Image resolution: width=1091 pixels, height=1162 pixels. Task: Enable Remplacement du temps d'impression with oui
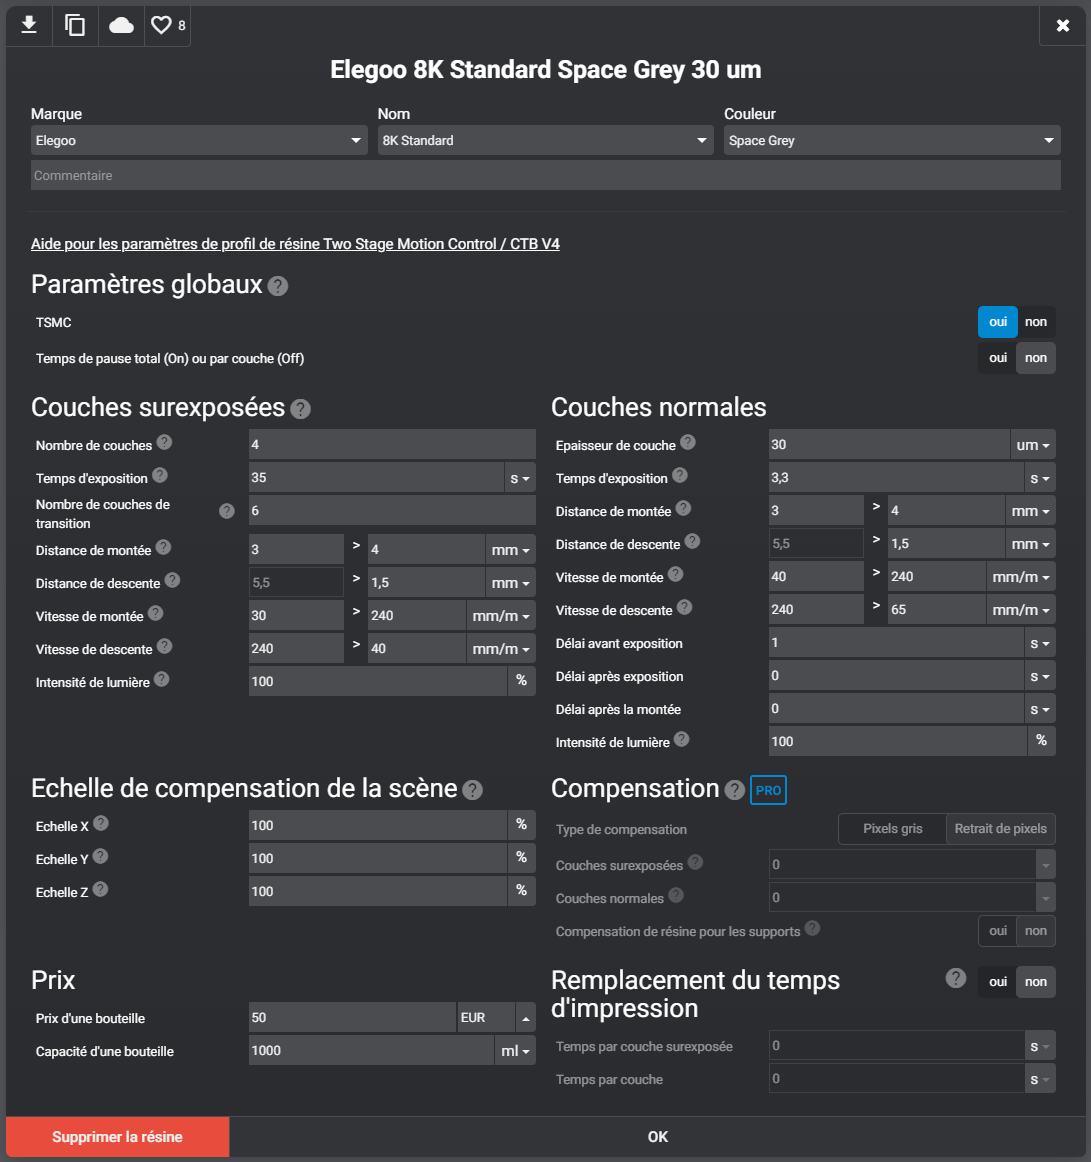pos(998,982)
